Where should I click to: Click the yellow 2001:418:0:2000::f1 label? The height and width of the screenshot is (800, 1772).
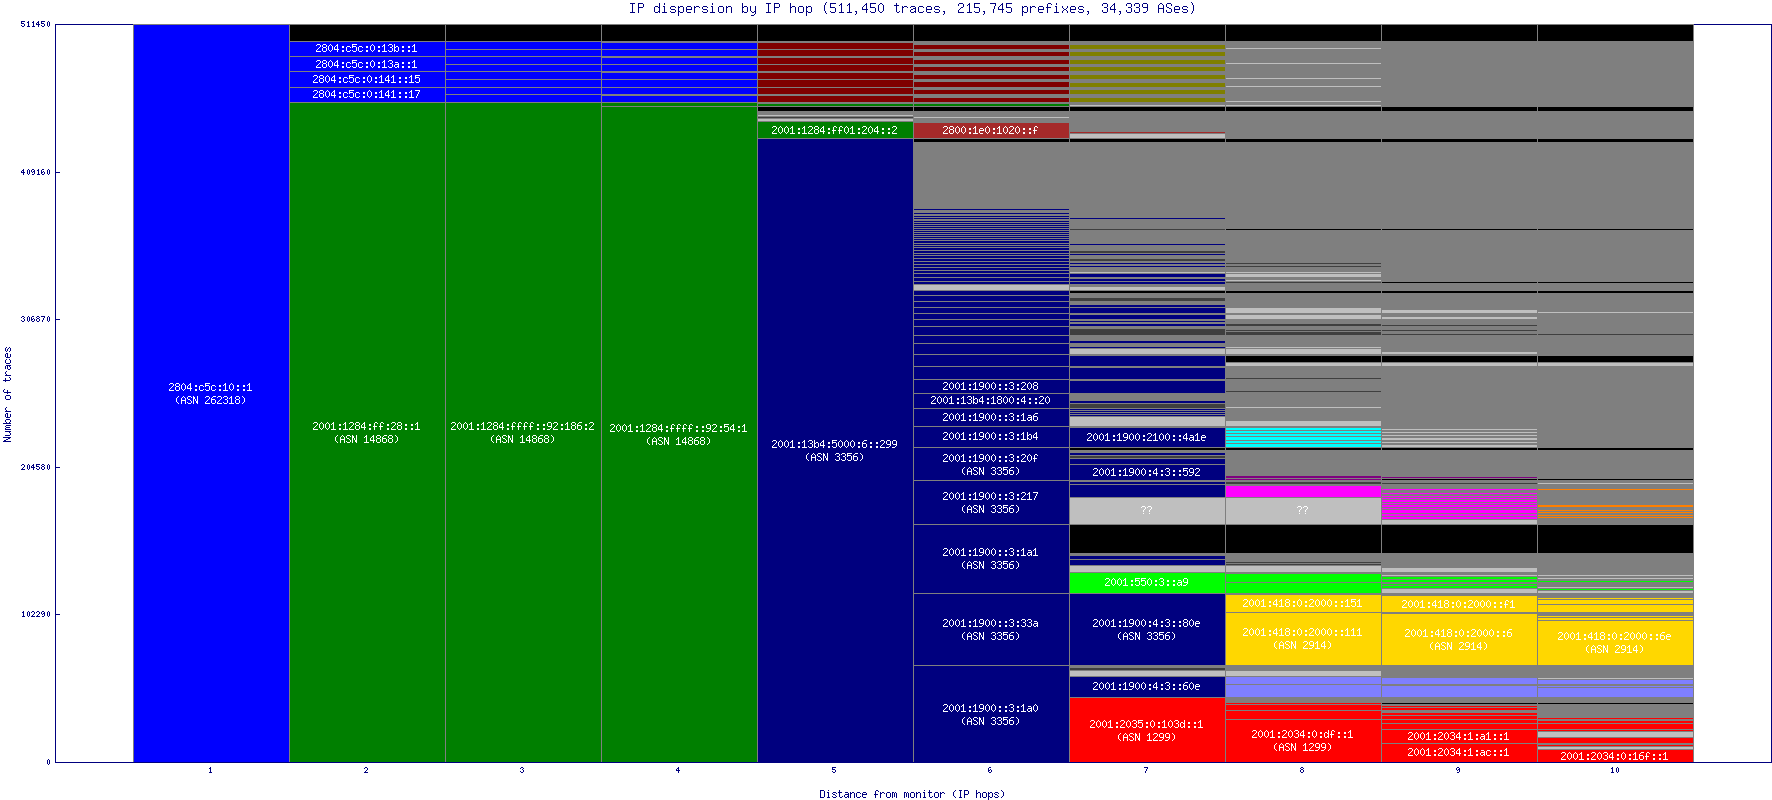coord(1458,604)
